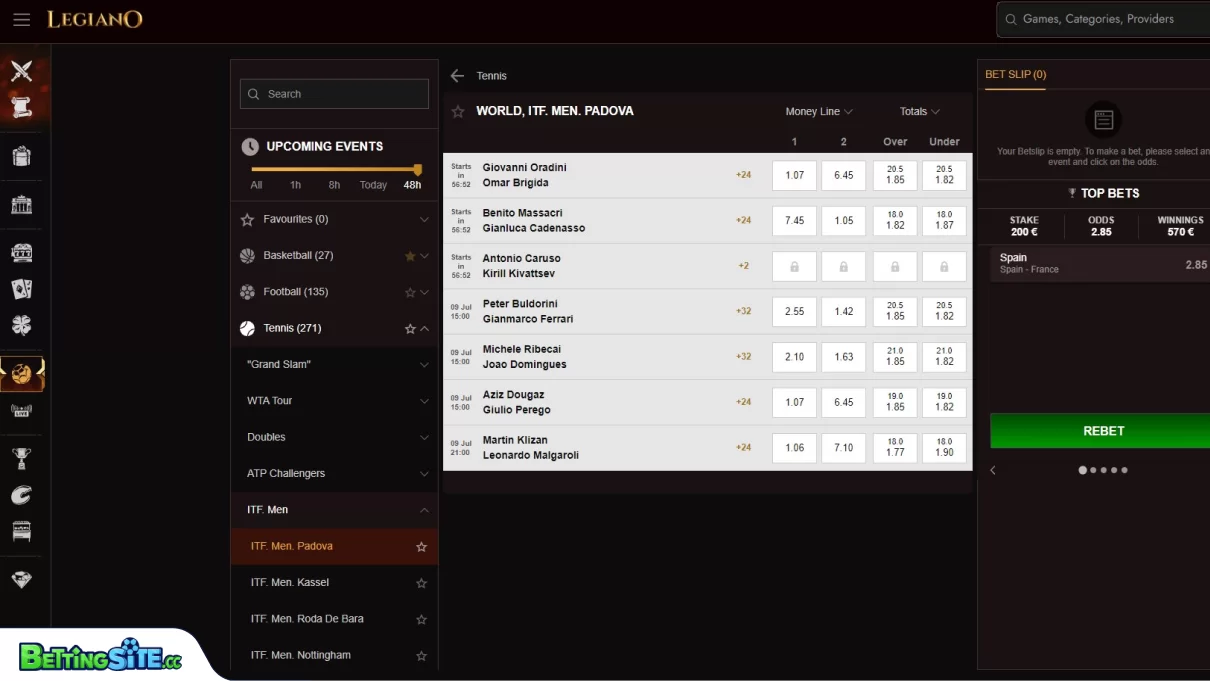Image resolution: width=1210 pixels, height=681 pixels.
Task: Select the 1h time filter
Action: [x=296, y=185]
